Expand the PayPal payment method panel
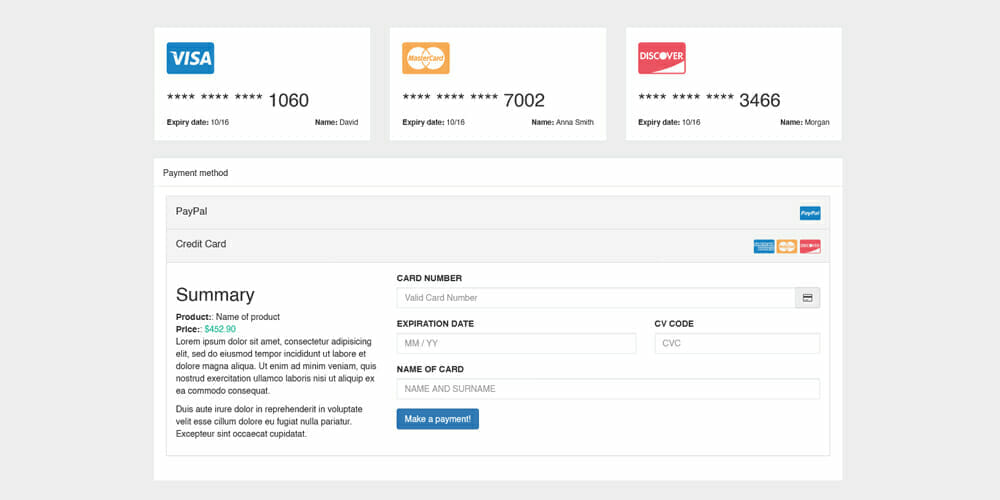1000x500 pixels. [x=192, y=212]
